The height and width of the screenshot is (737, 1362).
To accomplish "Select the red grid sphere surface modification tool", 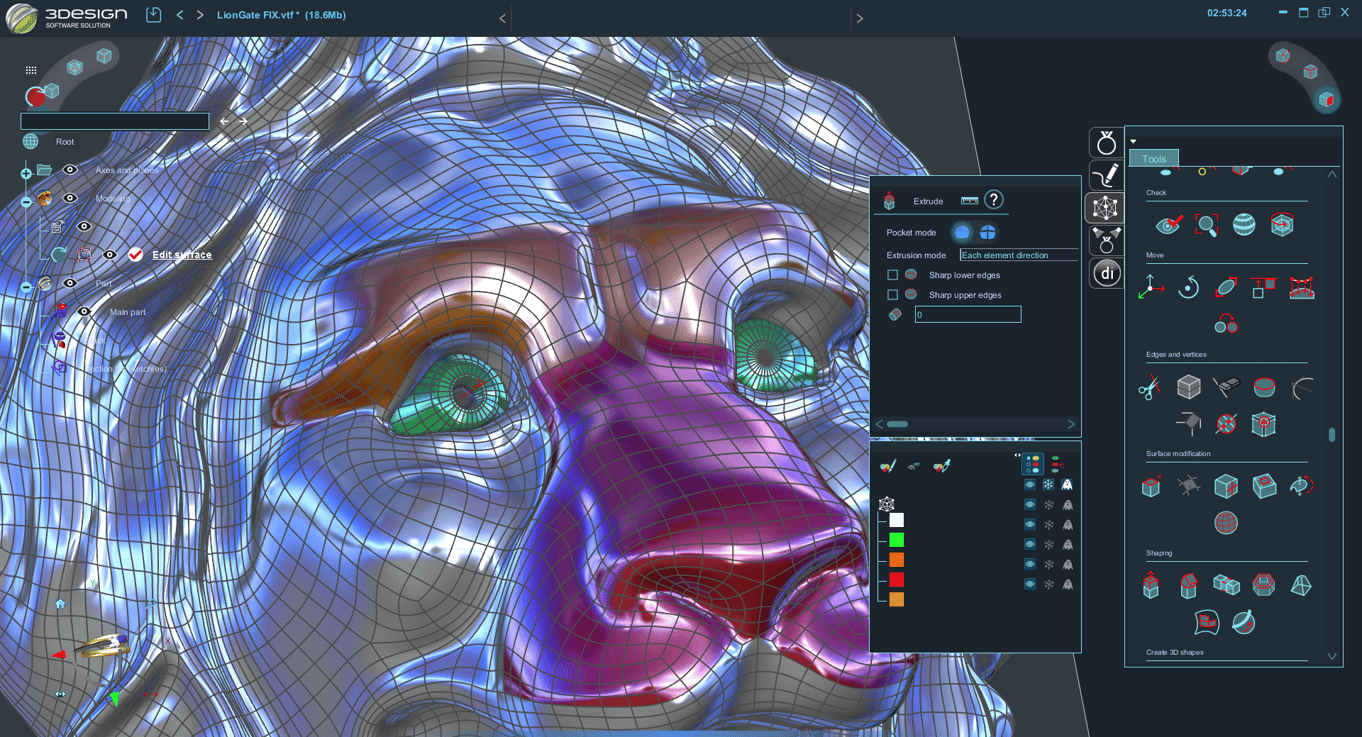I will 1226,522.
